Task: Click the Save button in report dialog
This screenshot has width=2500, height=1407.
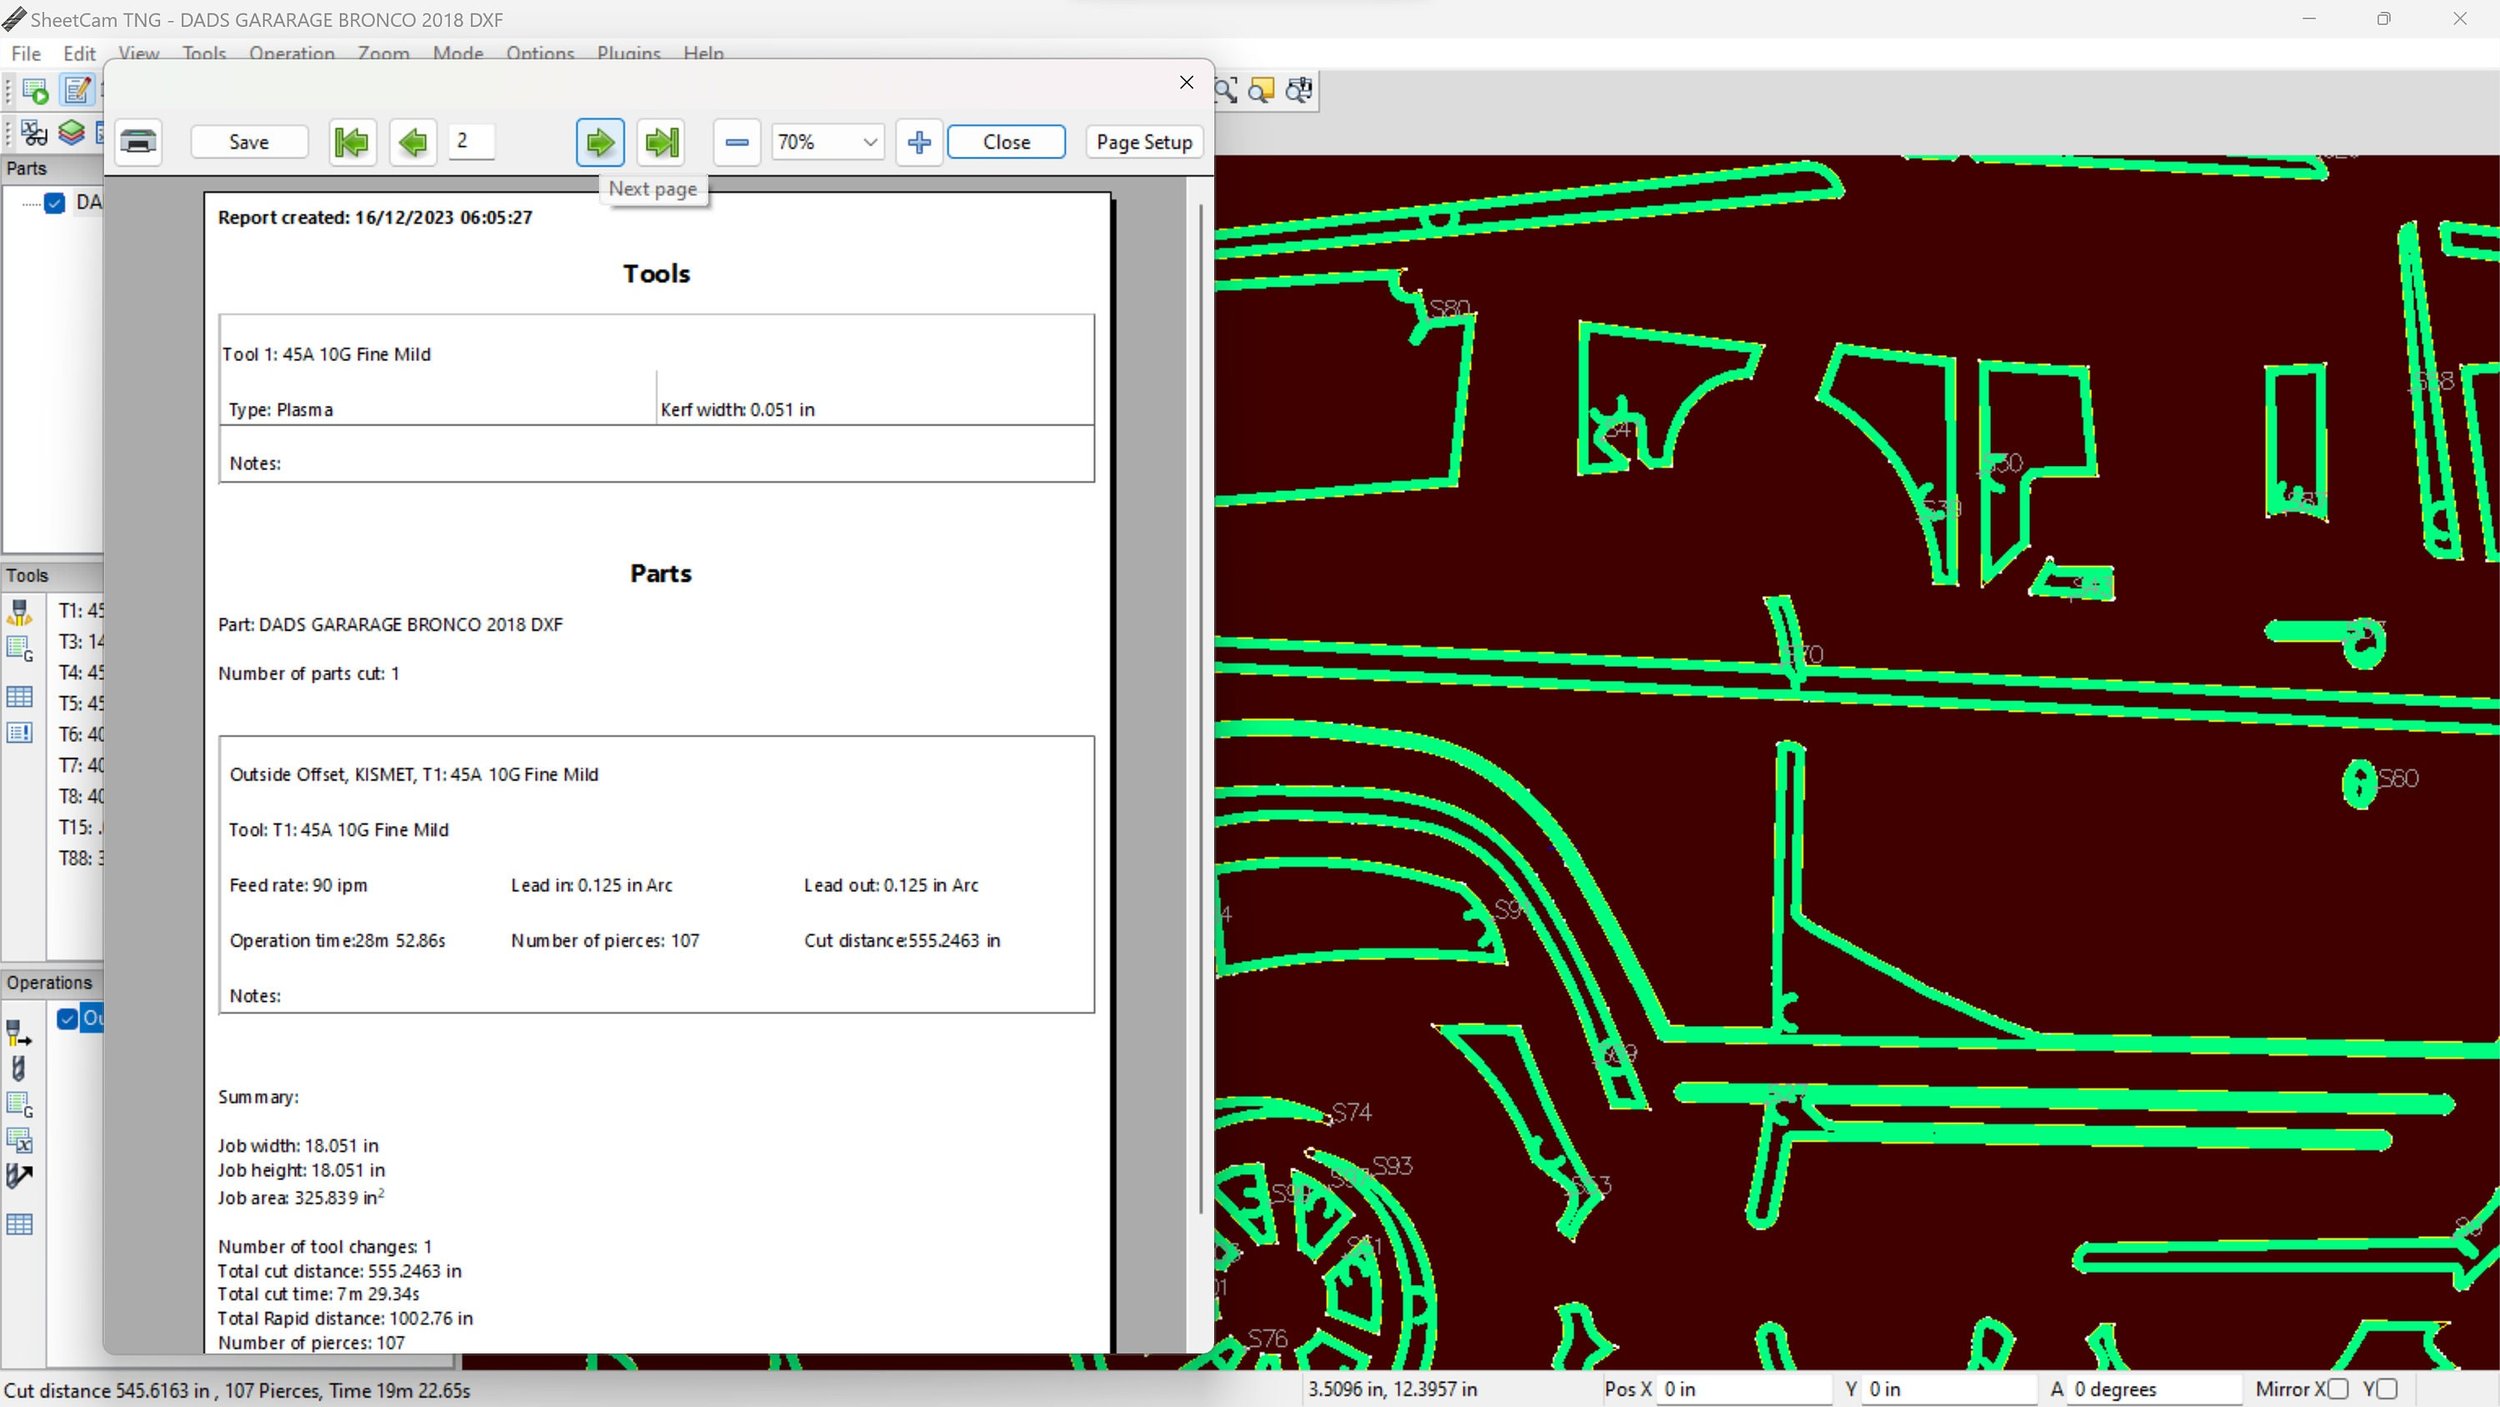Action: pyautogui.click(x=249, y=142)
